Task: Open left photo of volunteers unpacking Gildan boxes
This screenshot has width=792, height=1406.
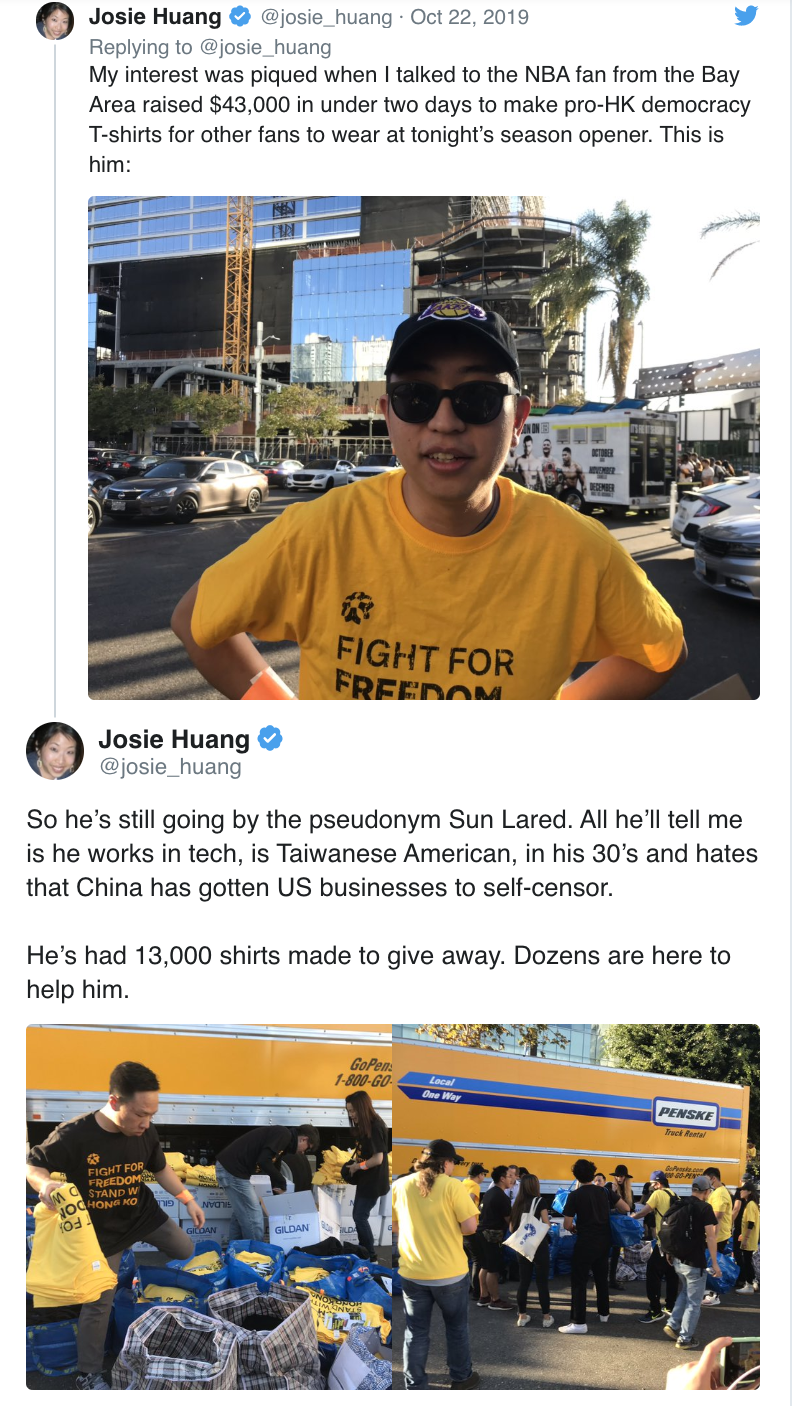Action: tap(209, 1207)
